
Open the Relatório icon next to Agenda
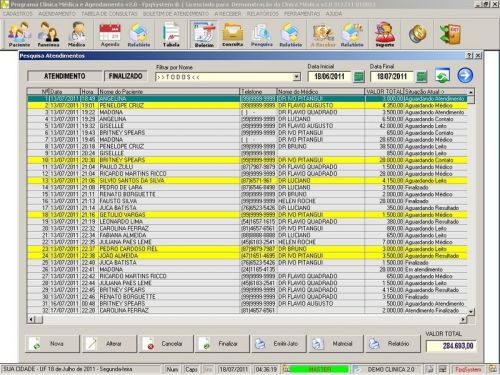[139, 34]
